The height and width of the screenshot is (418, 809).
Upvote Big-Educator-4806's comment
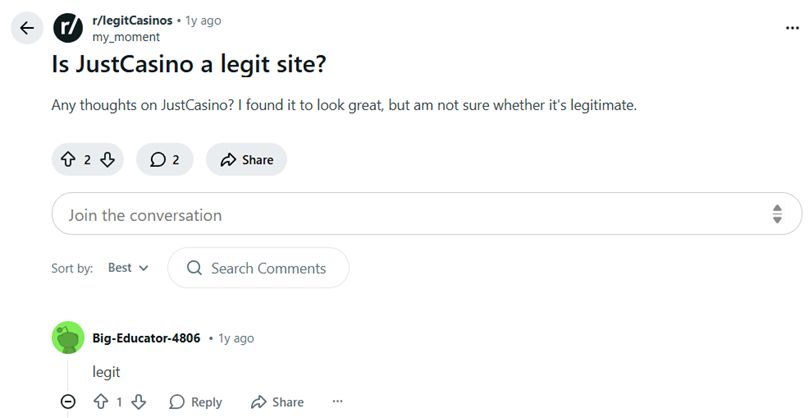pos(100,402)
